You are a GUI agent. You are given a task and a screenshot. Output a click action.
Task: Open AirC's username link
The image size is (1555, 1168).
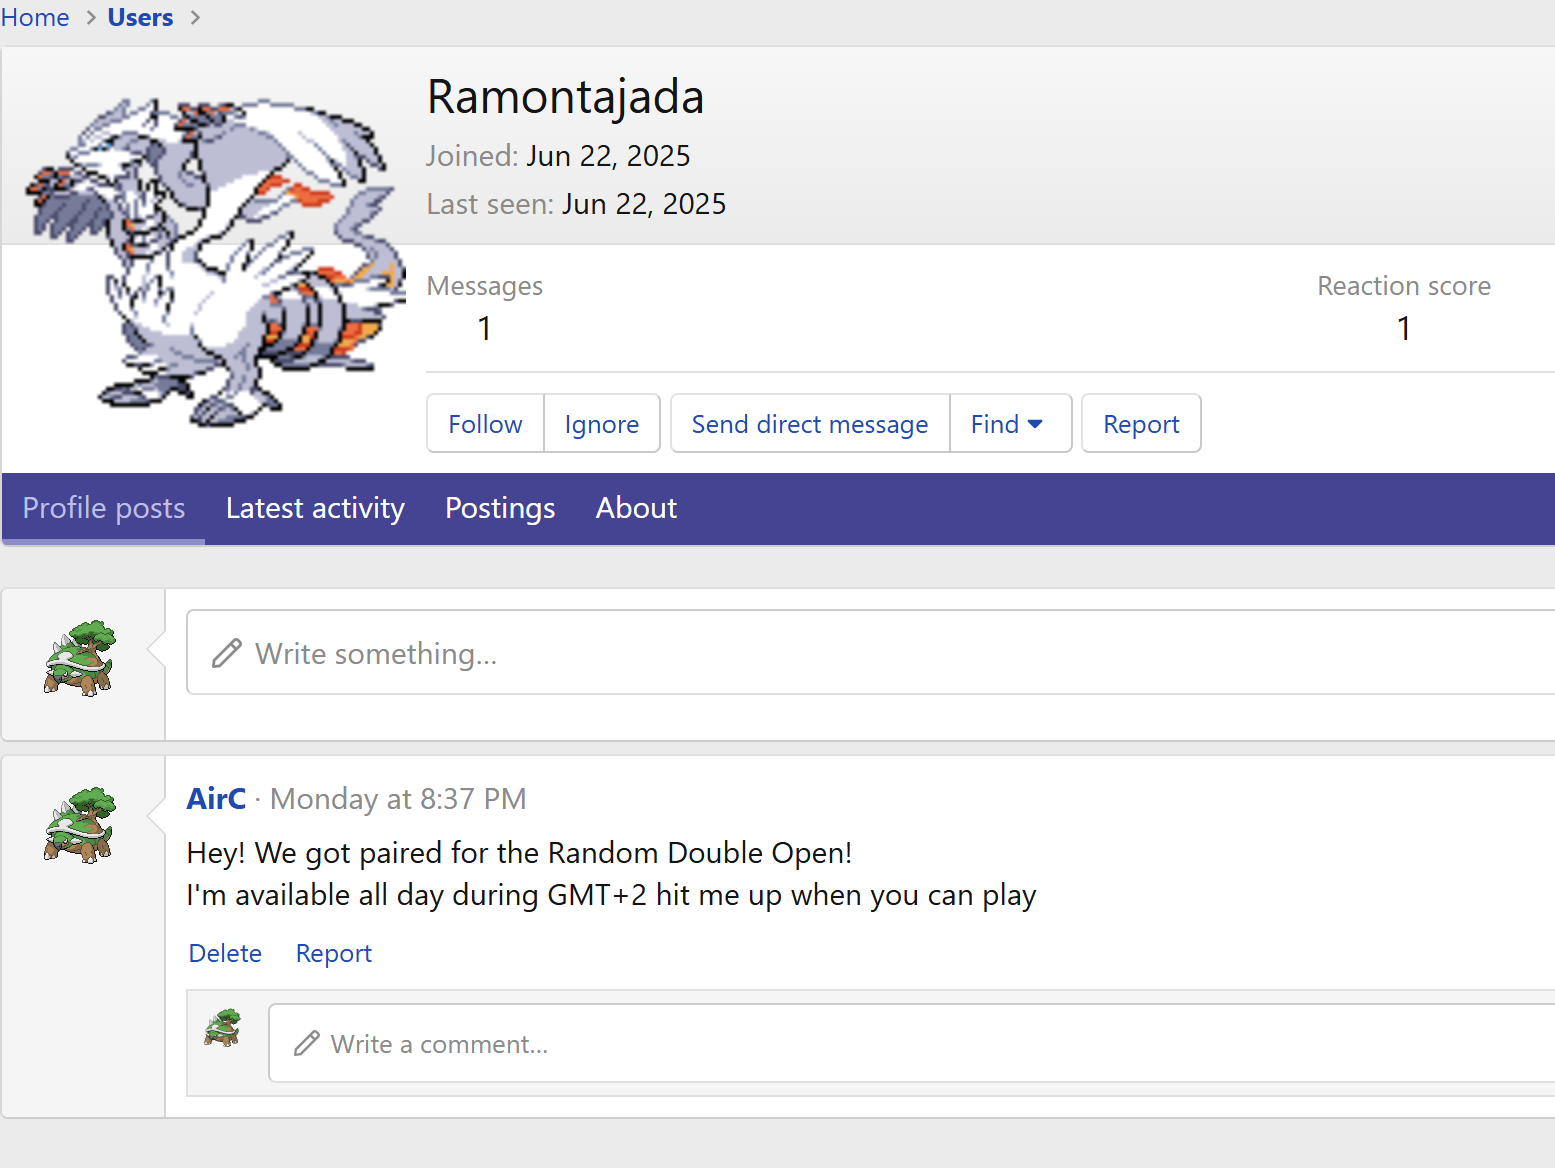[x=216, y=799]
